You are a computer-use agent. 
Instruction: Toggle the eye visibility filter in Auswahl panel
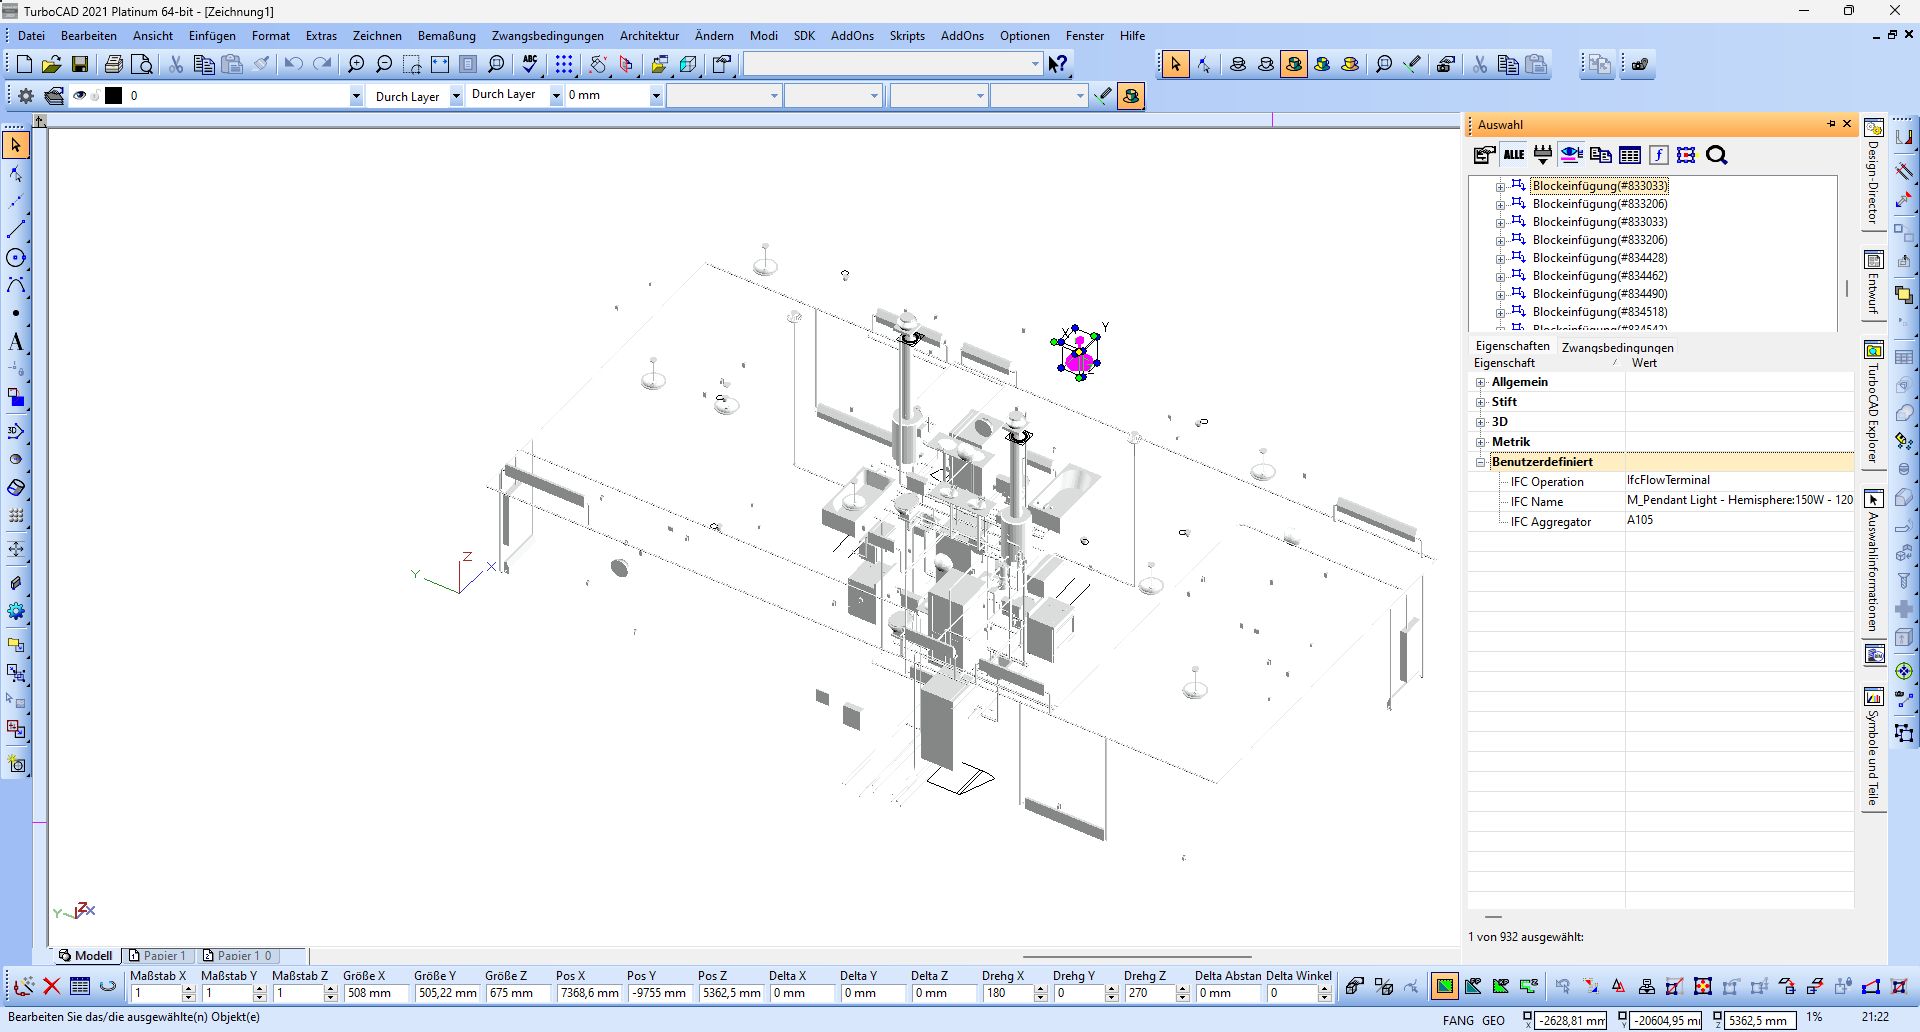(1572, 155)
